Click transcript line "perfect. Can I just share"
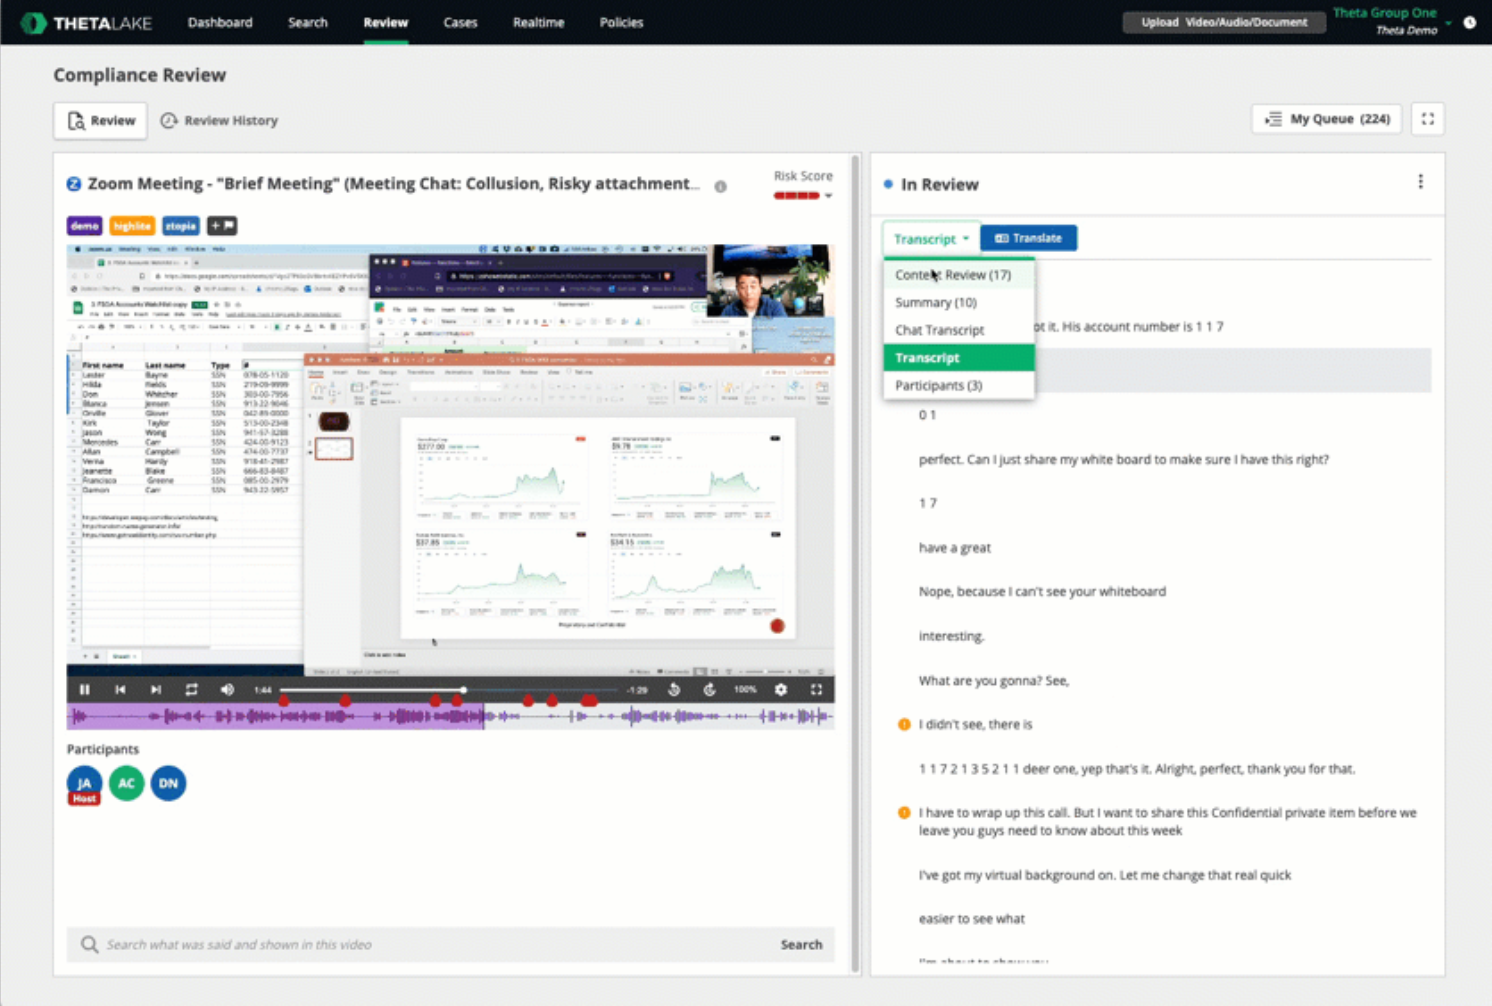This screenshot has width=1492, height=1006. point(1124,459)
